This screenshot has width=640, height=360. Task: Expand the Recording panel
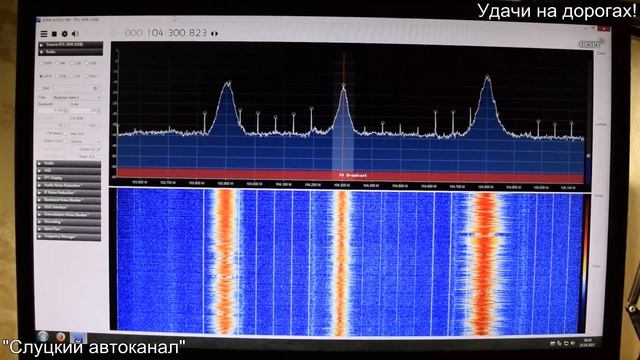[69, 222]
